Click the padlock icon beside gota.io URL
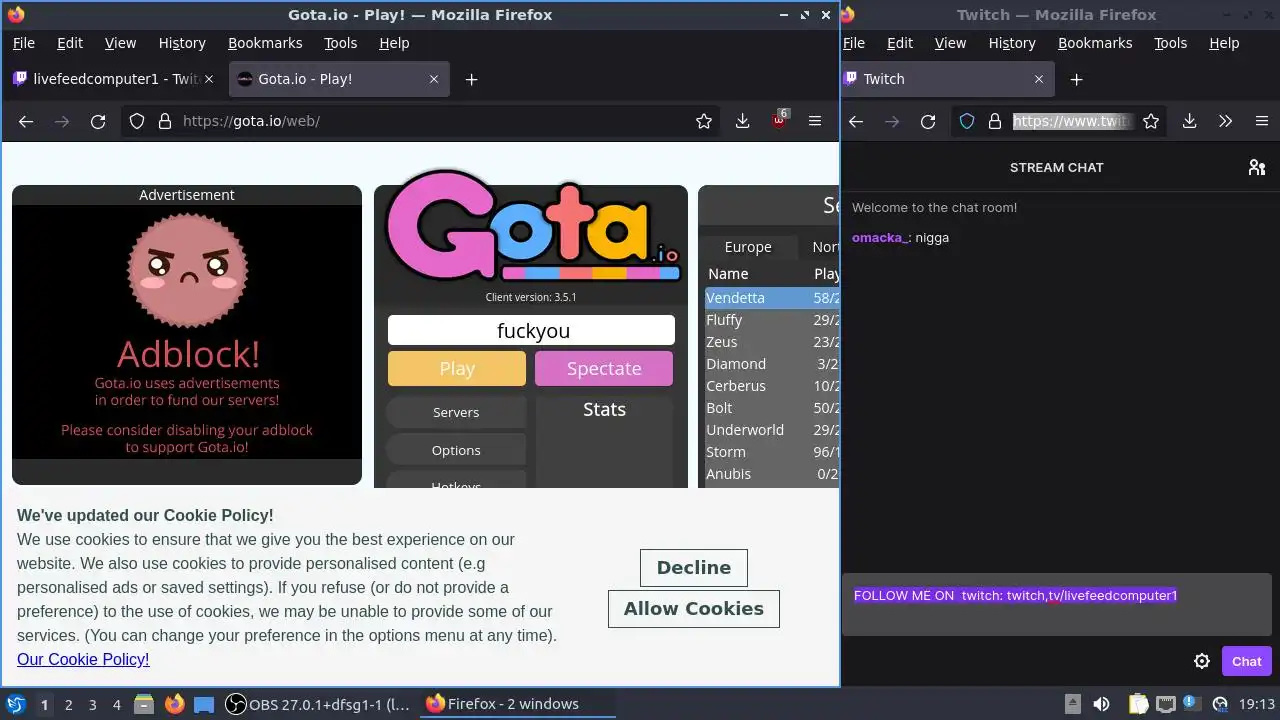The height and width of the screenshot is (720, 1280). pyautogui.click(x=165, y=121)
